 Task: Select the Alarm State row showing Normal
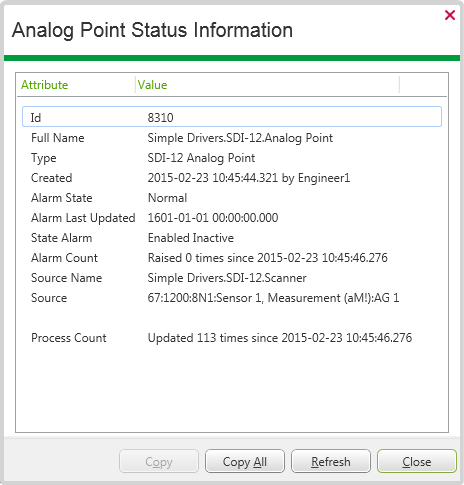232,198
